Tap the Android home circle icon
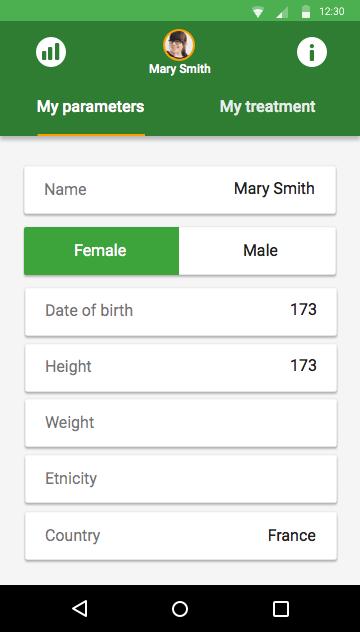Screen dimensions: 360x632 click(180, 609)
